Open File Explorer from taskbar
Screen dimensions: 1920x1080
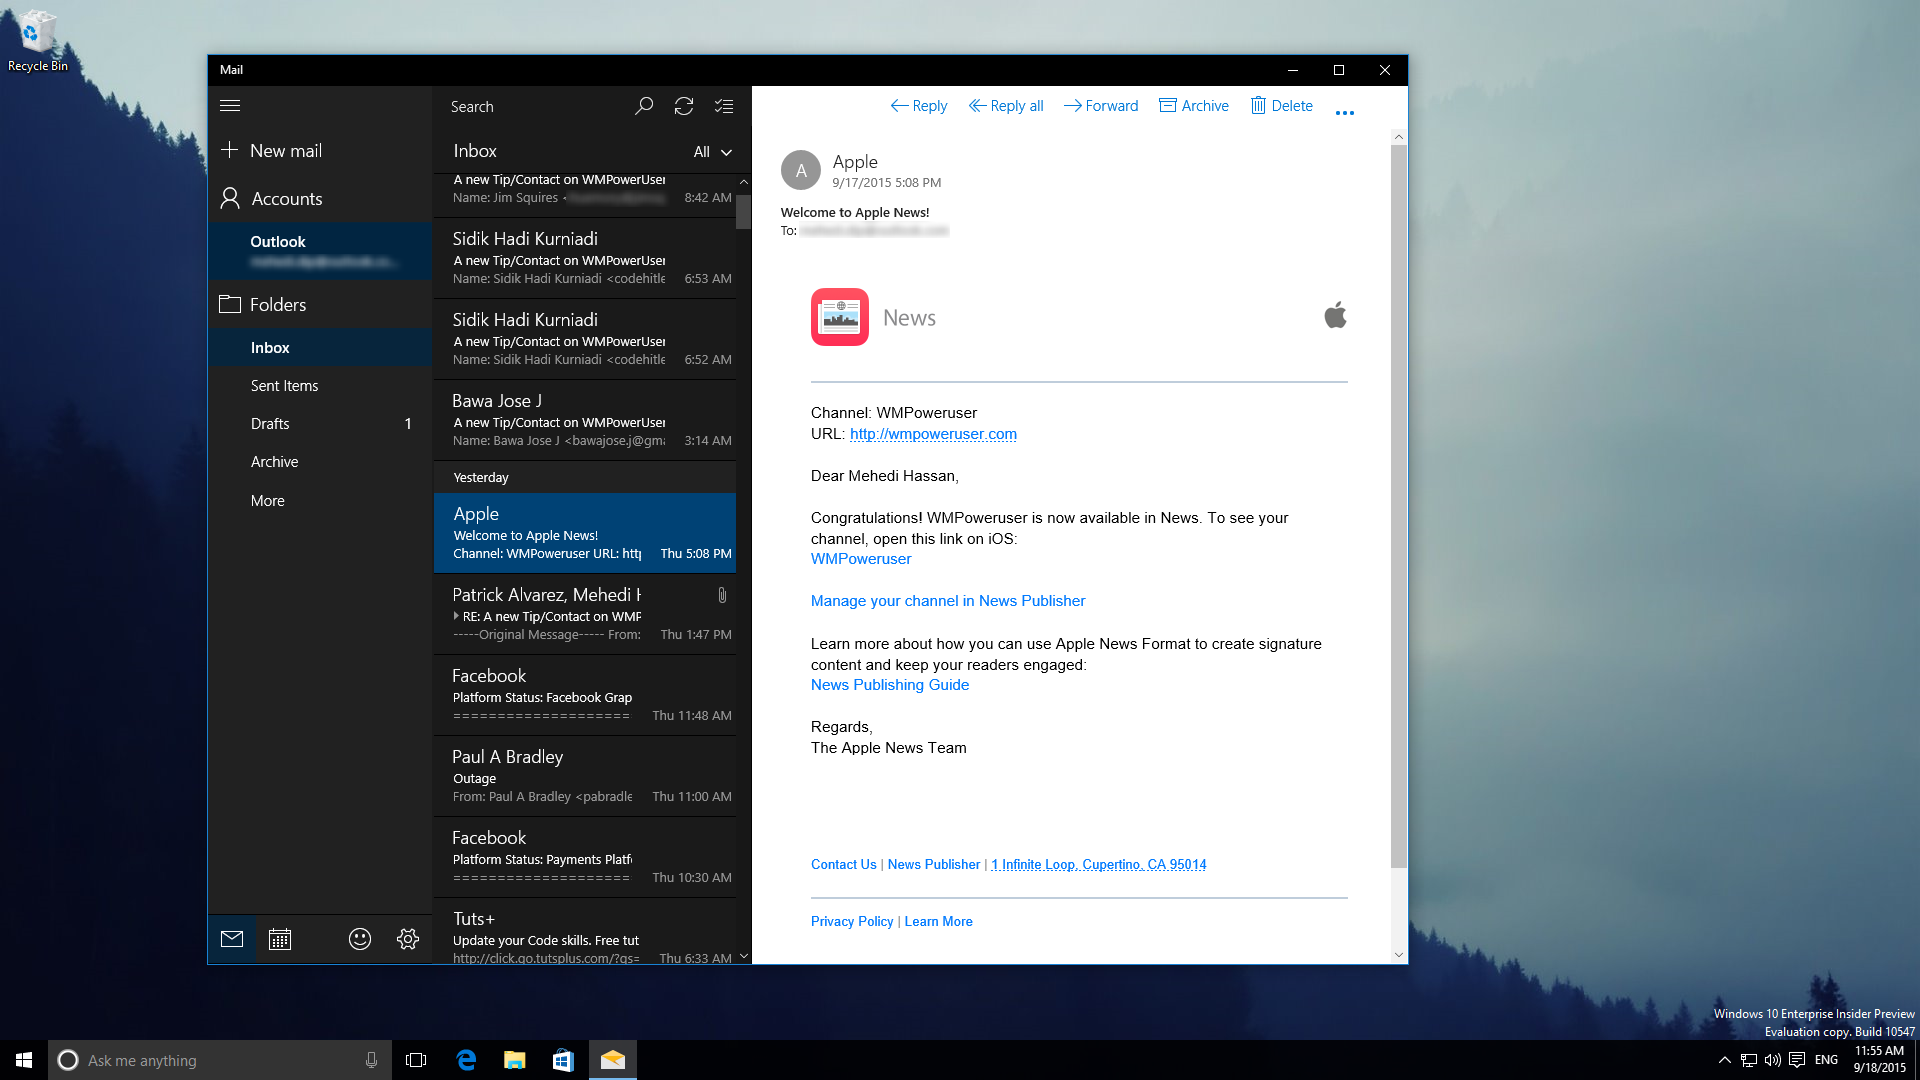click(x=514, y=1060)
